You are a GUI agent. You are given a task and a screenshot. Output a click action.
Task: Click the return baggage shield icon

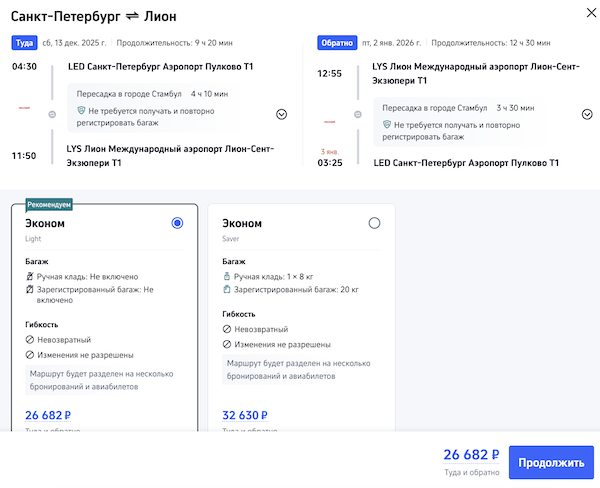(x=386, y=124)
